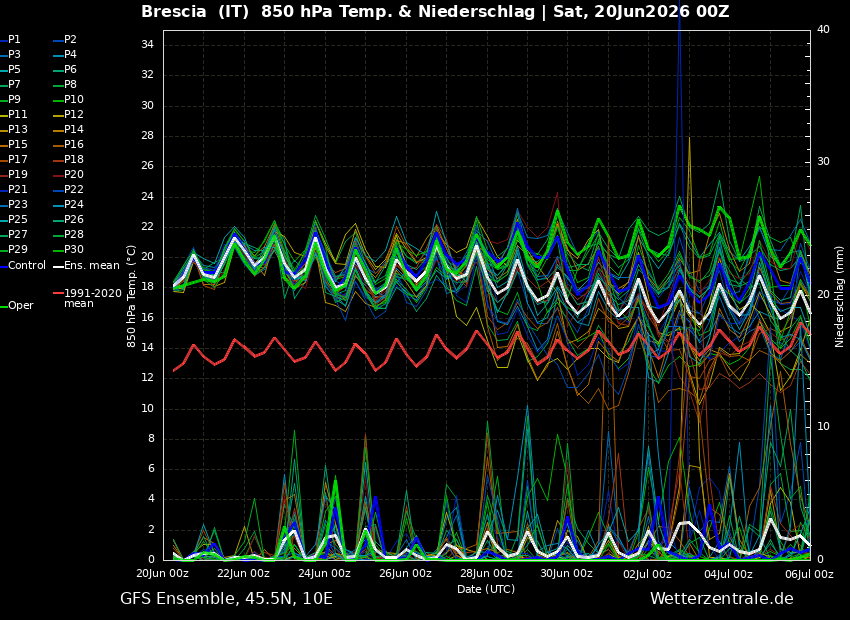Click the "6" temperature axis tick label
Image resolution: width=850 pixels, height=620 pixels.
tap(151, 469)
